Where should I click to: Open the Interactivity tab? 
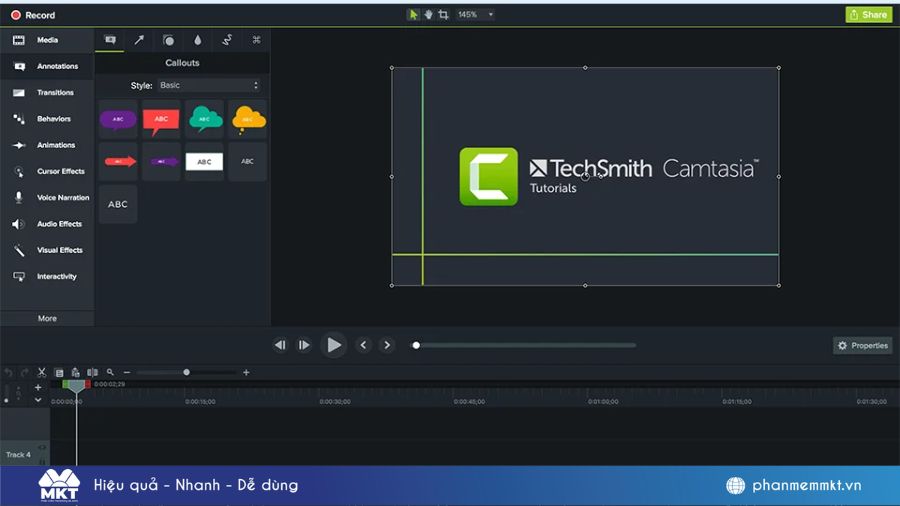click(47, 277)
